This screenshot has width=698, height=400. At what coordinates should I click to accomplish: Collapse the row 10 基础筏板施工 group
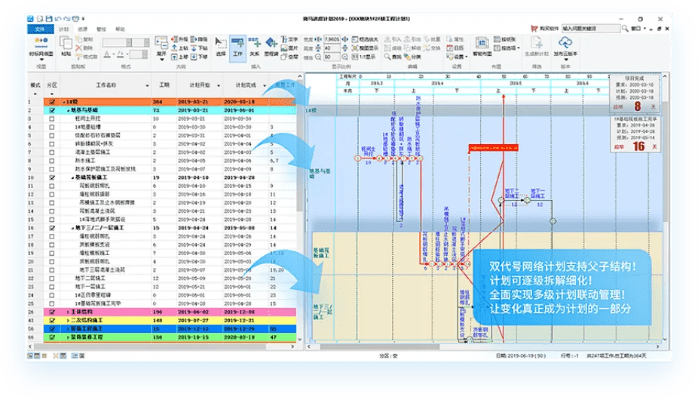pyautogui.click(x=73, y=178)
